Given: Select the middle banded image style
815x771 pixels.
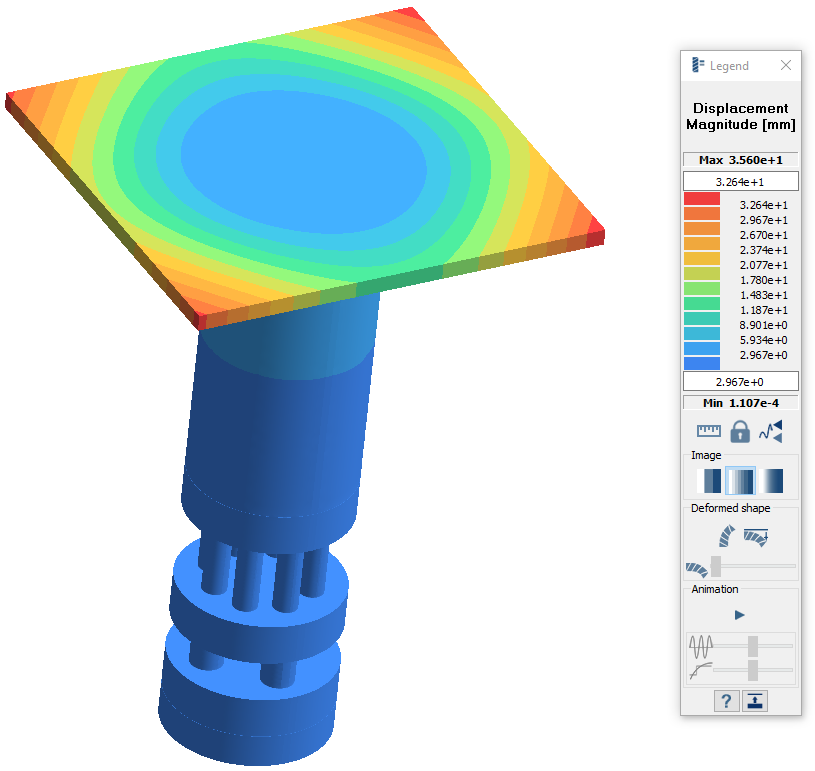Looking at the screenshot, I should point(740,481).
